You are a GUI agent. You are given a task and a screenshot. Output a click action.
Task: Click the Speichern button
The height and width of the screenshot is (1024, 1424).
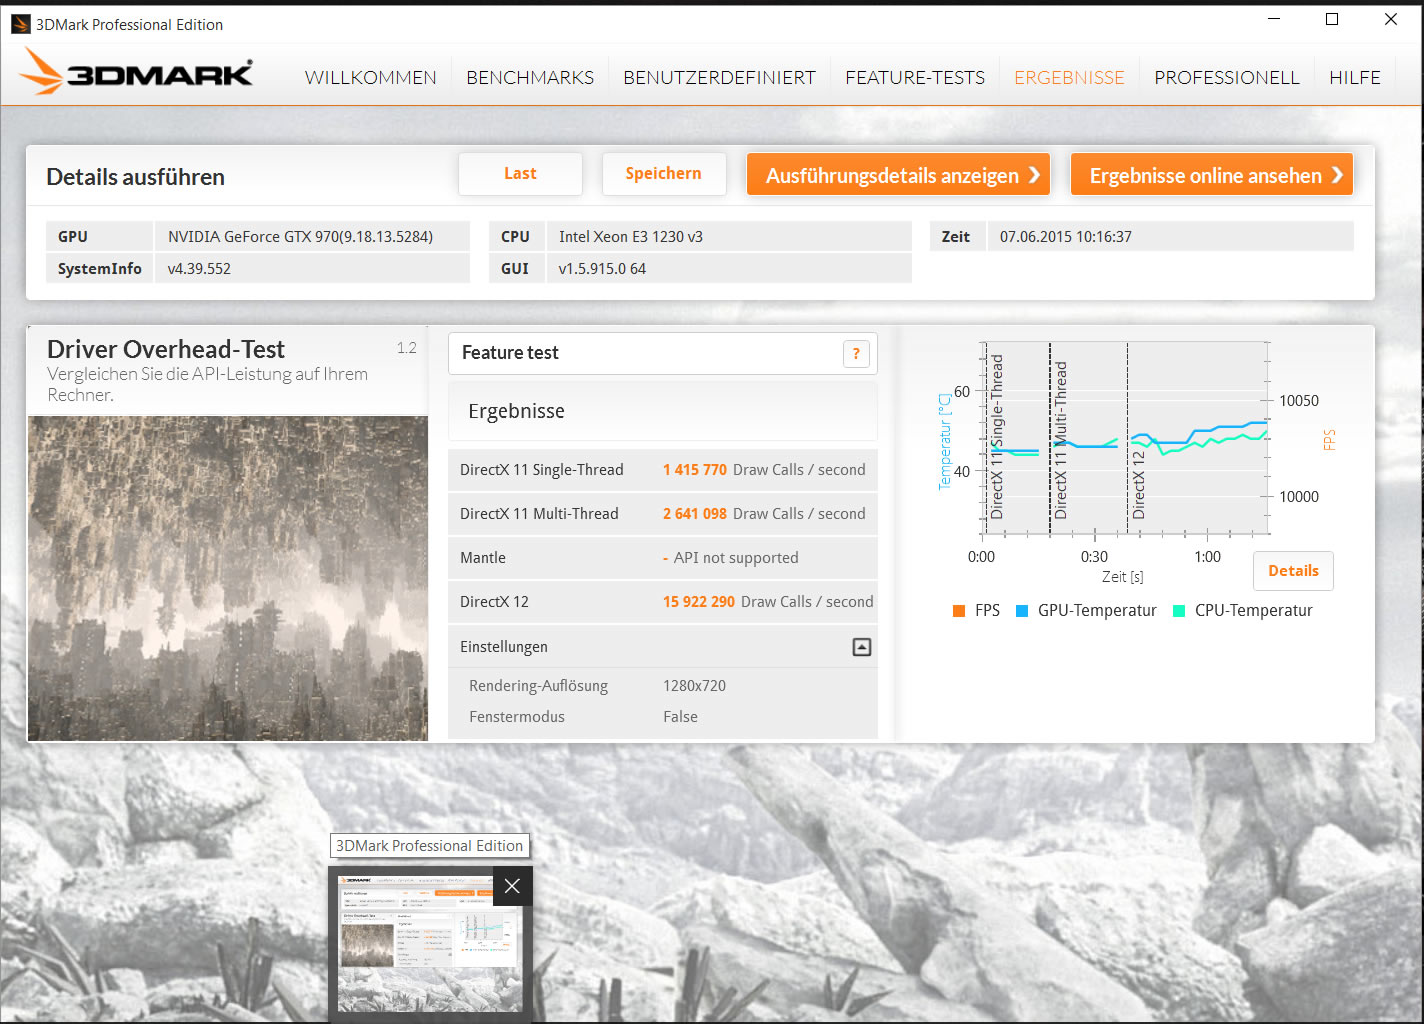tap(663, 174)
